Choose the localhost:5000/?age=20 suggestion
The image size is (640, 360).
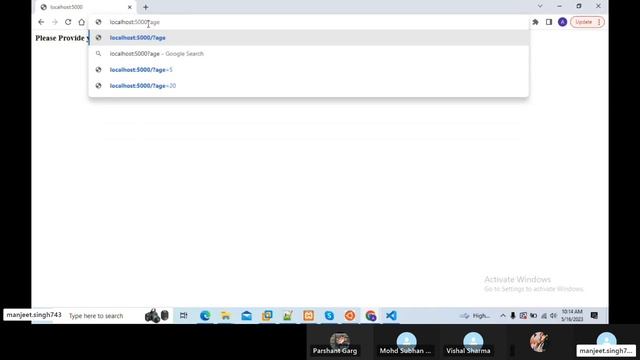coord(309,86)
